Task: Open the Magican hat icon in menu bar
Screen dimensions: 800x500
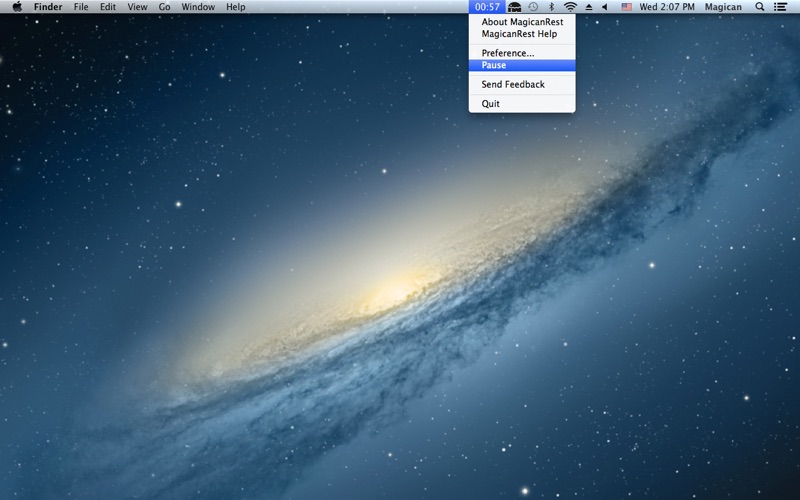Action: (514, 7)
